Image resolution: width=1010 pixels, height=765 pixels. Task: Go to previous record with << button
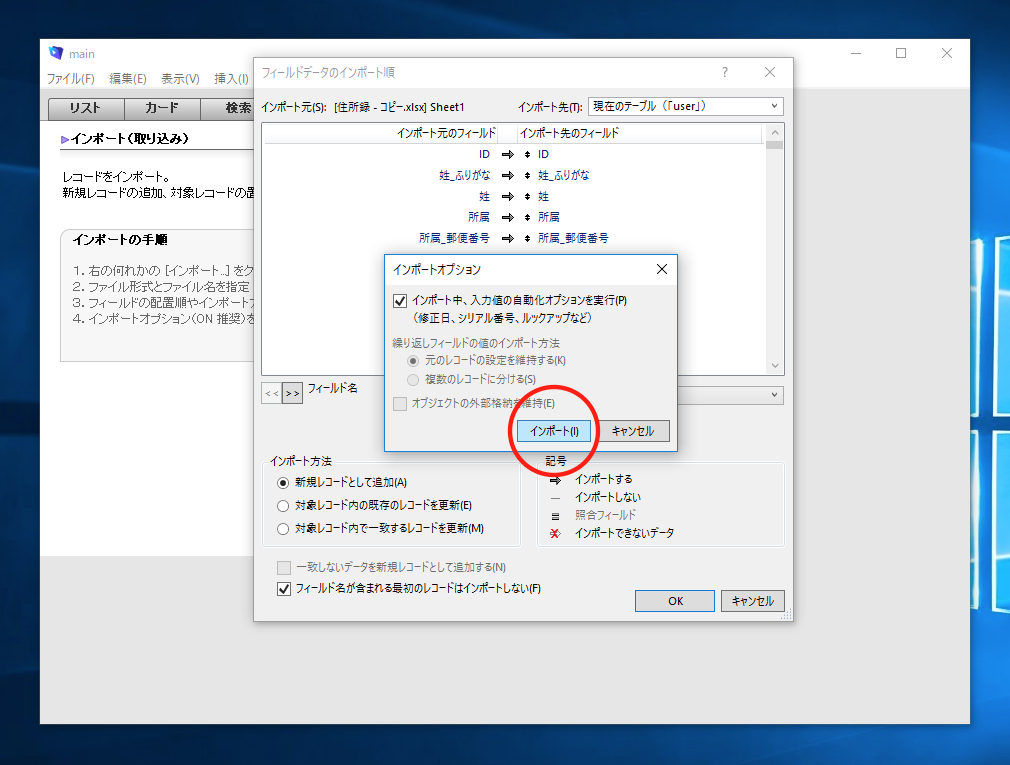[x=271, y=394]
